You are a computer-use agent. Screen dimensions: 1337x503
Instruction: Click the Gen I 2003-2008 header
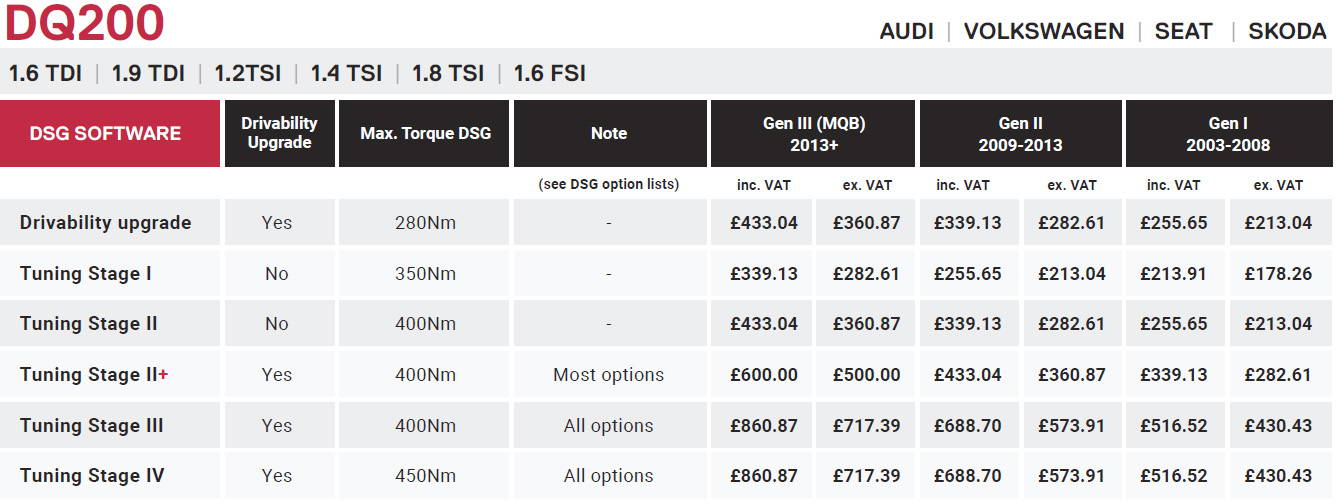coord(1228,133)
